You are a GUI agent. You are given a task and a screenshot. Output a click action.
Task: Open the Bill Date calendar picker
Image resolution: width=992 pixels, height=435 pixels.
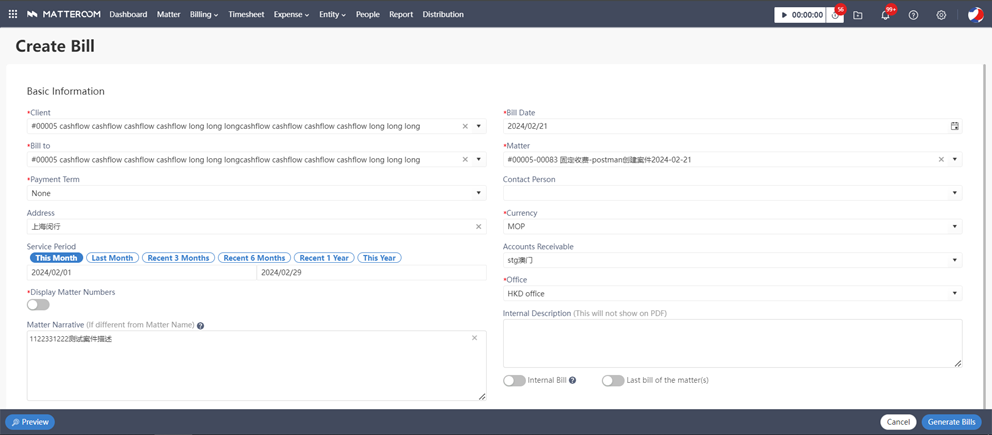954,127
